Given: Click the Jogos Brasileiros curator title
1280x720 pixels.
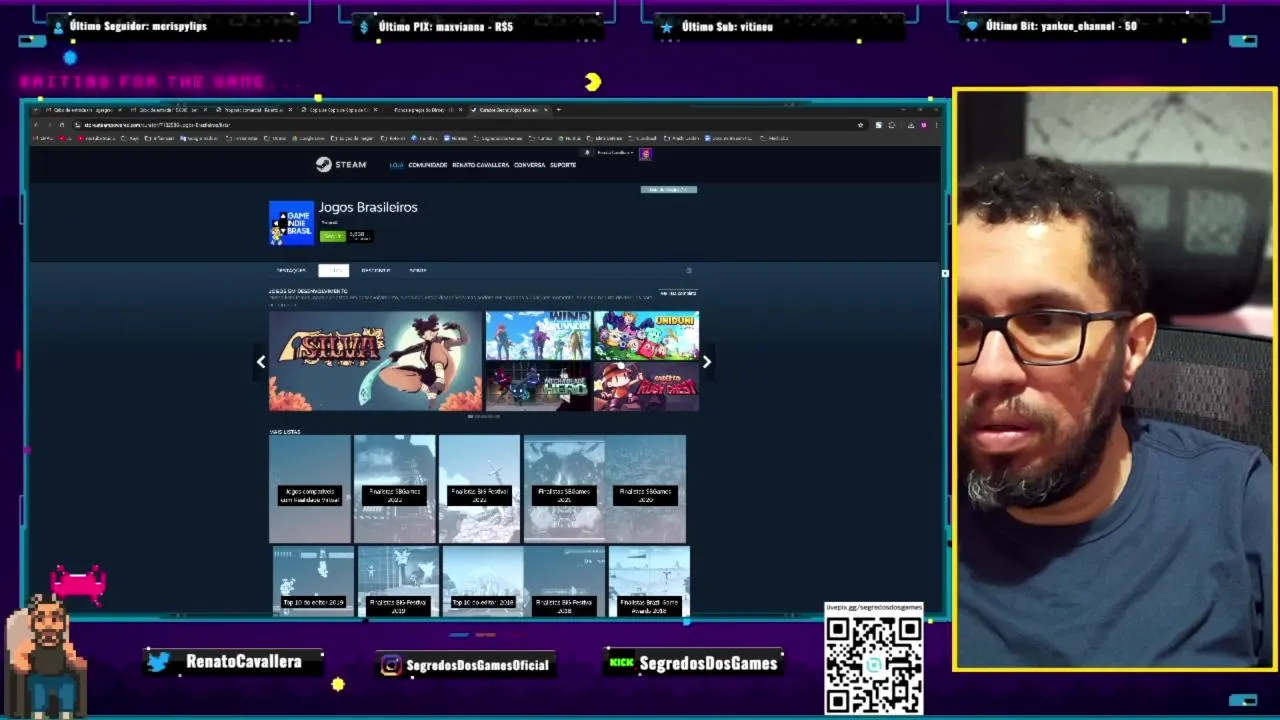Looking at the screenshot, I should pyautogui.click(x=368, y=207).
